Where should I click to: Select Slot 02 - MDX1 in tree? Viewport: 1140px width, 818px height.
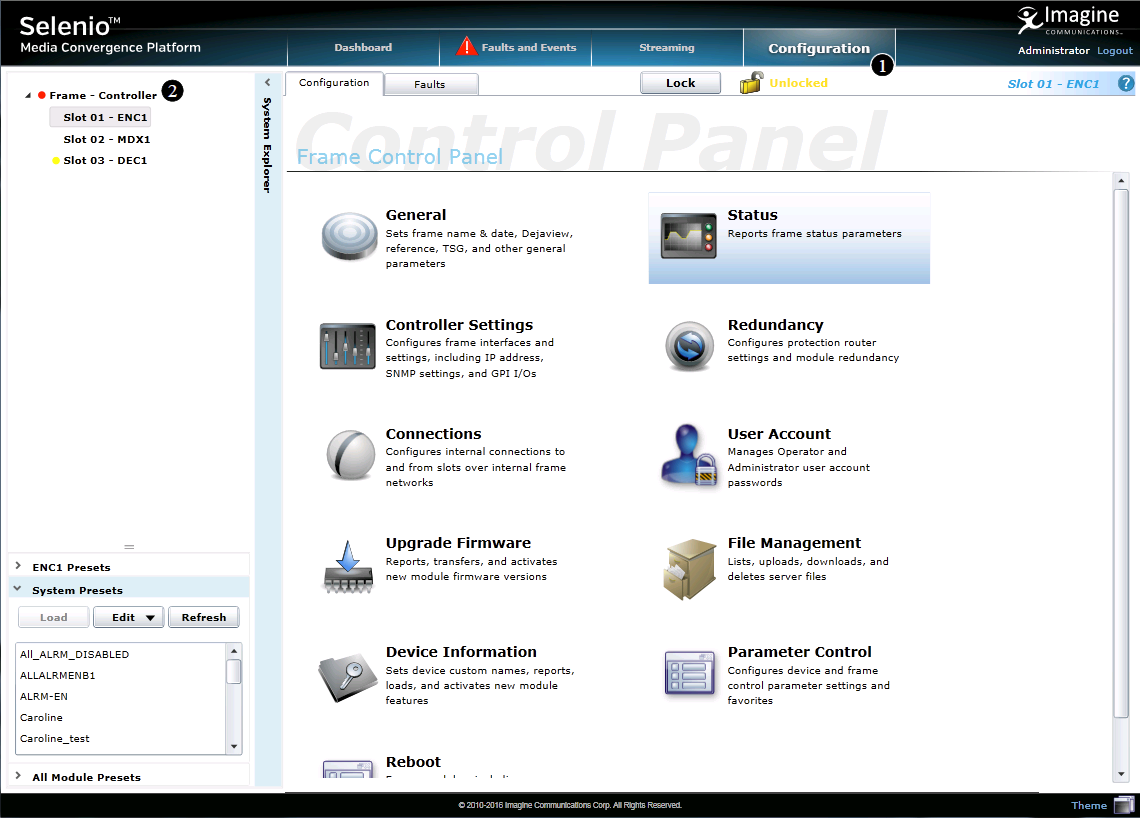coord(106,139)
